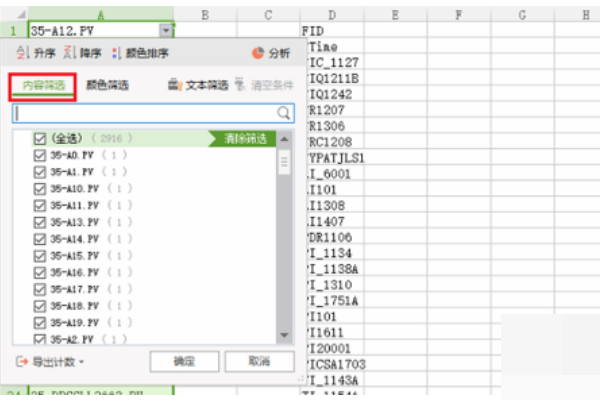Click the 取消 cancel button
The width and height of the screenshot is (600, 400).
[259, 361]
